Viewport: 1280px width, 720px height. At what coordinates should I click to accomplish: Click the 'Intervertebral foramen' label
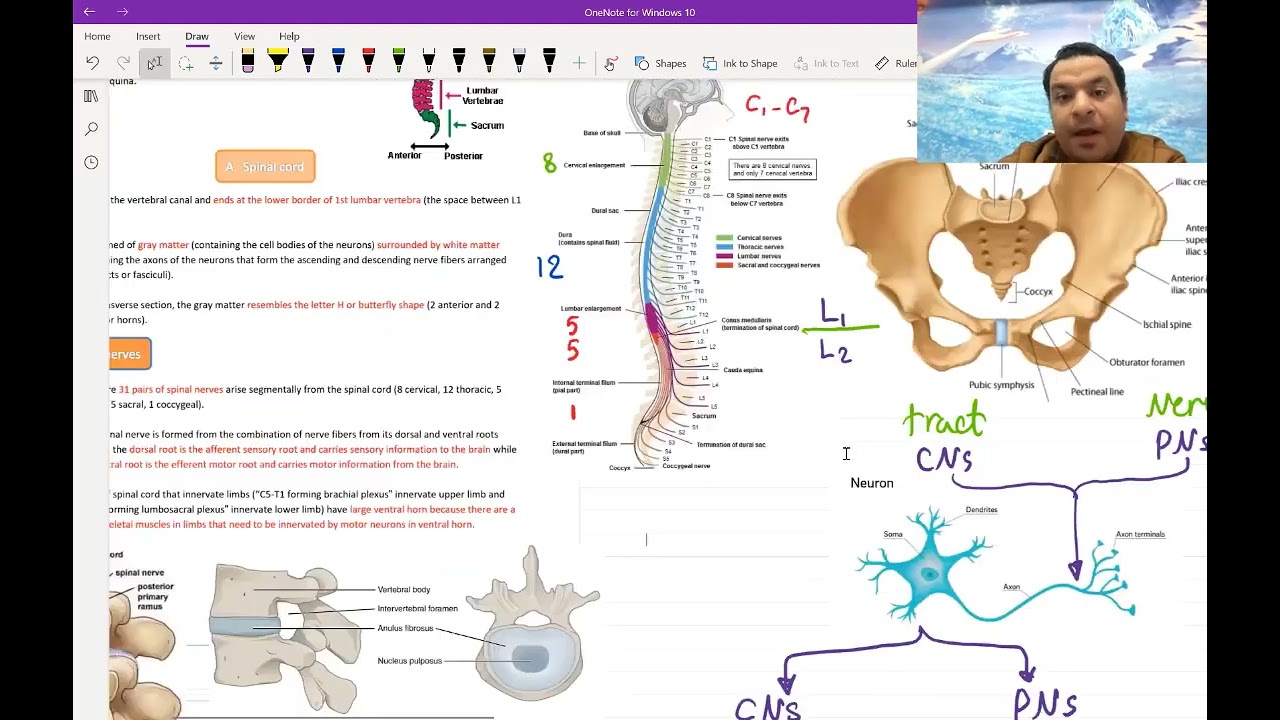point(417,608)
